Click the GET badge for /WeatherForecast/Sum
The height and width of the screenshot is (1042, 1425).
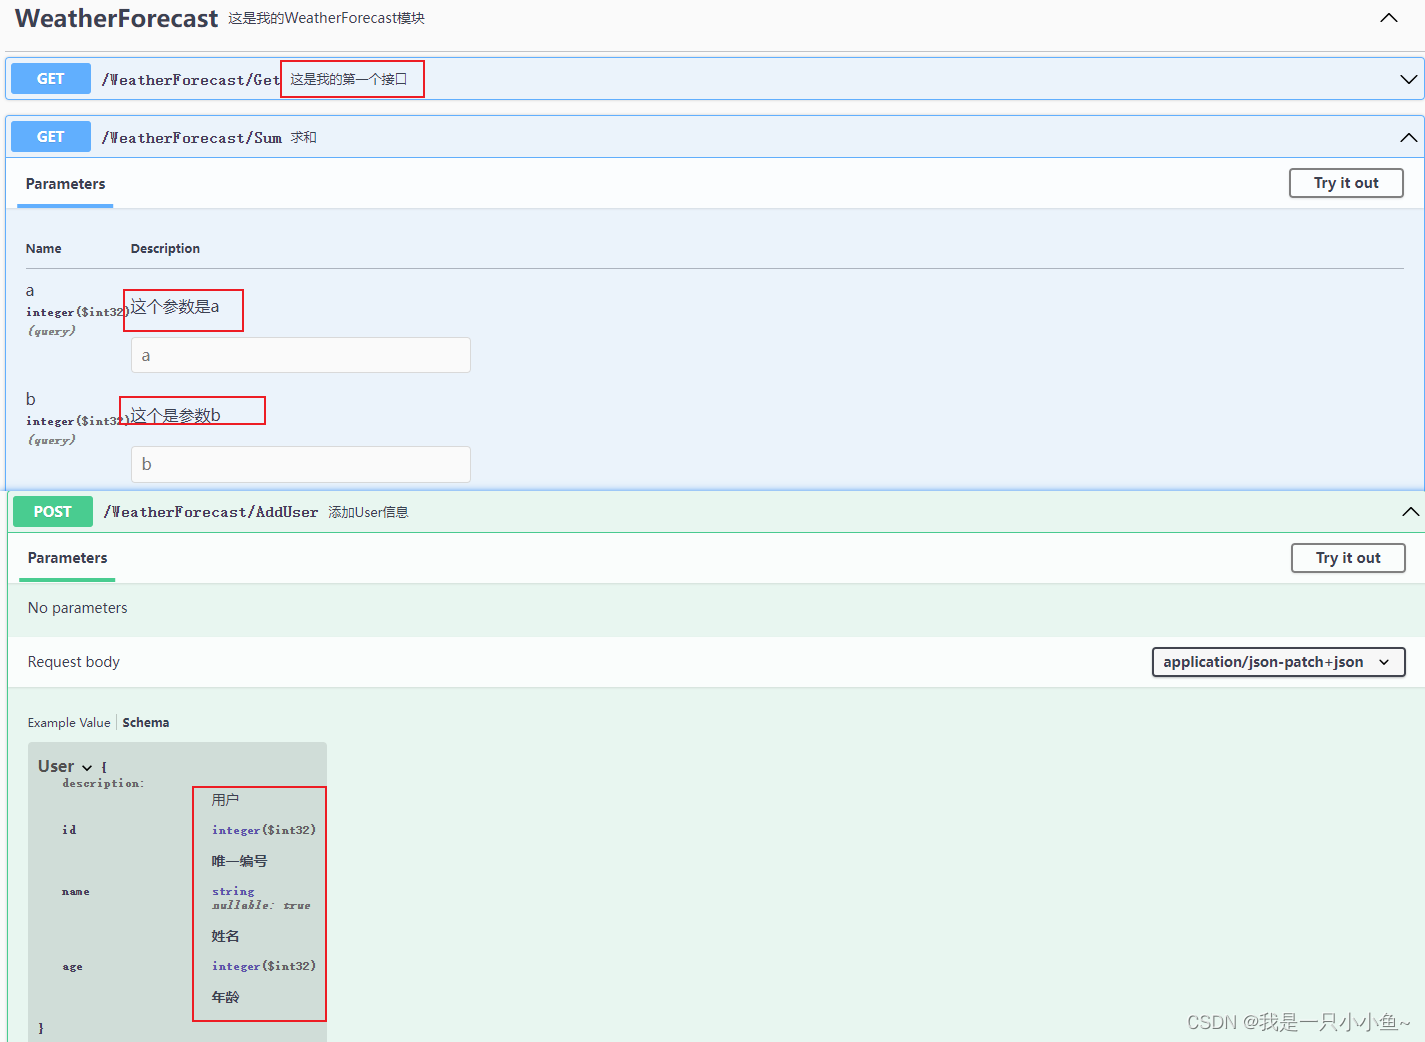tap(51, 137)
